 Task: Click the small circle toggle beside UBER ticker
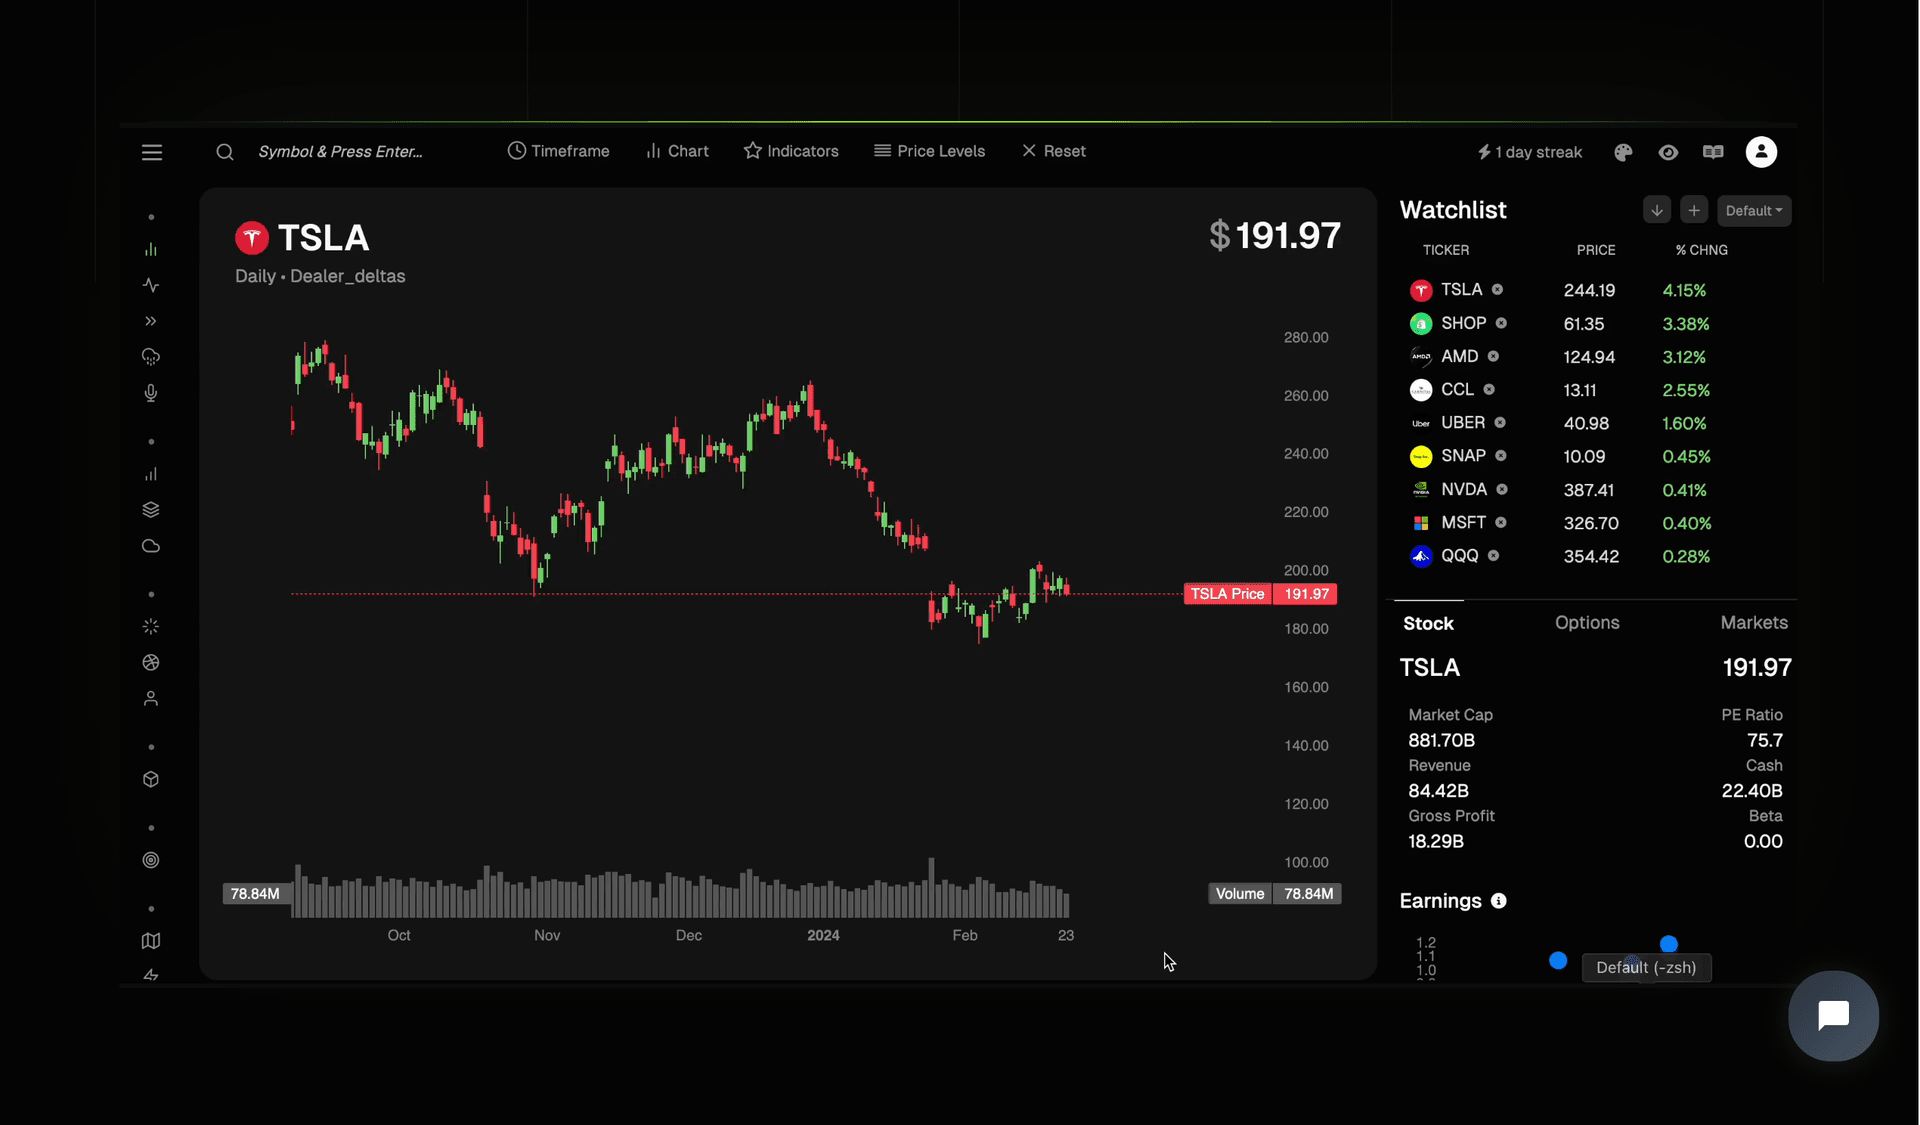click(x=1500, y=423)
